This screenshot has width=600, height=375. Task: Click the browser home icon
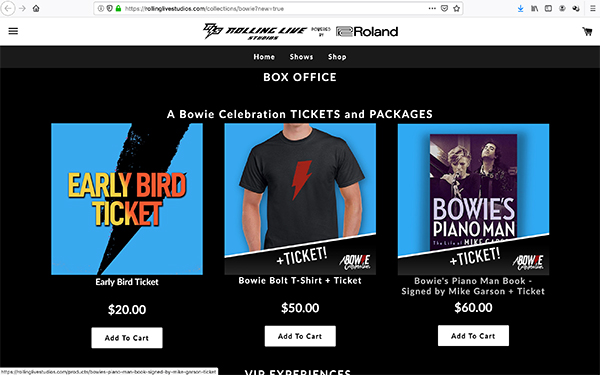36,8
